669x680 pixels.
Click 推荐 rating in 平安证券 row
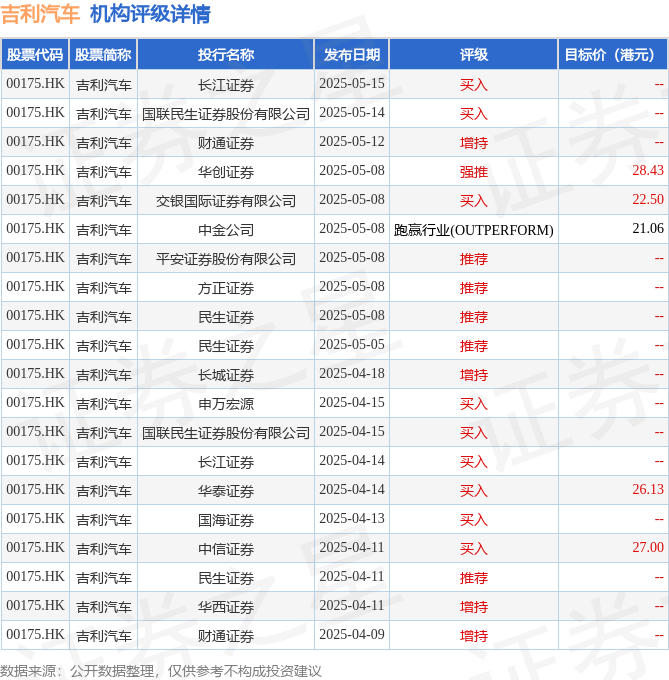tap(473, 259)
